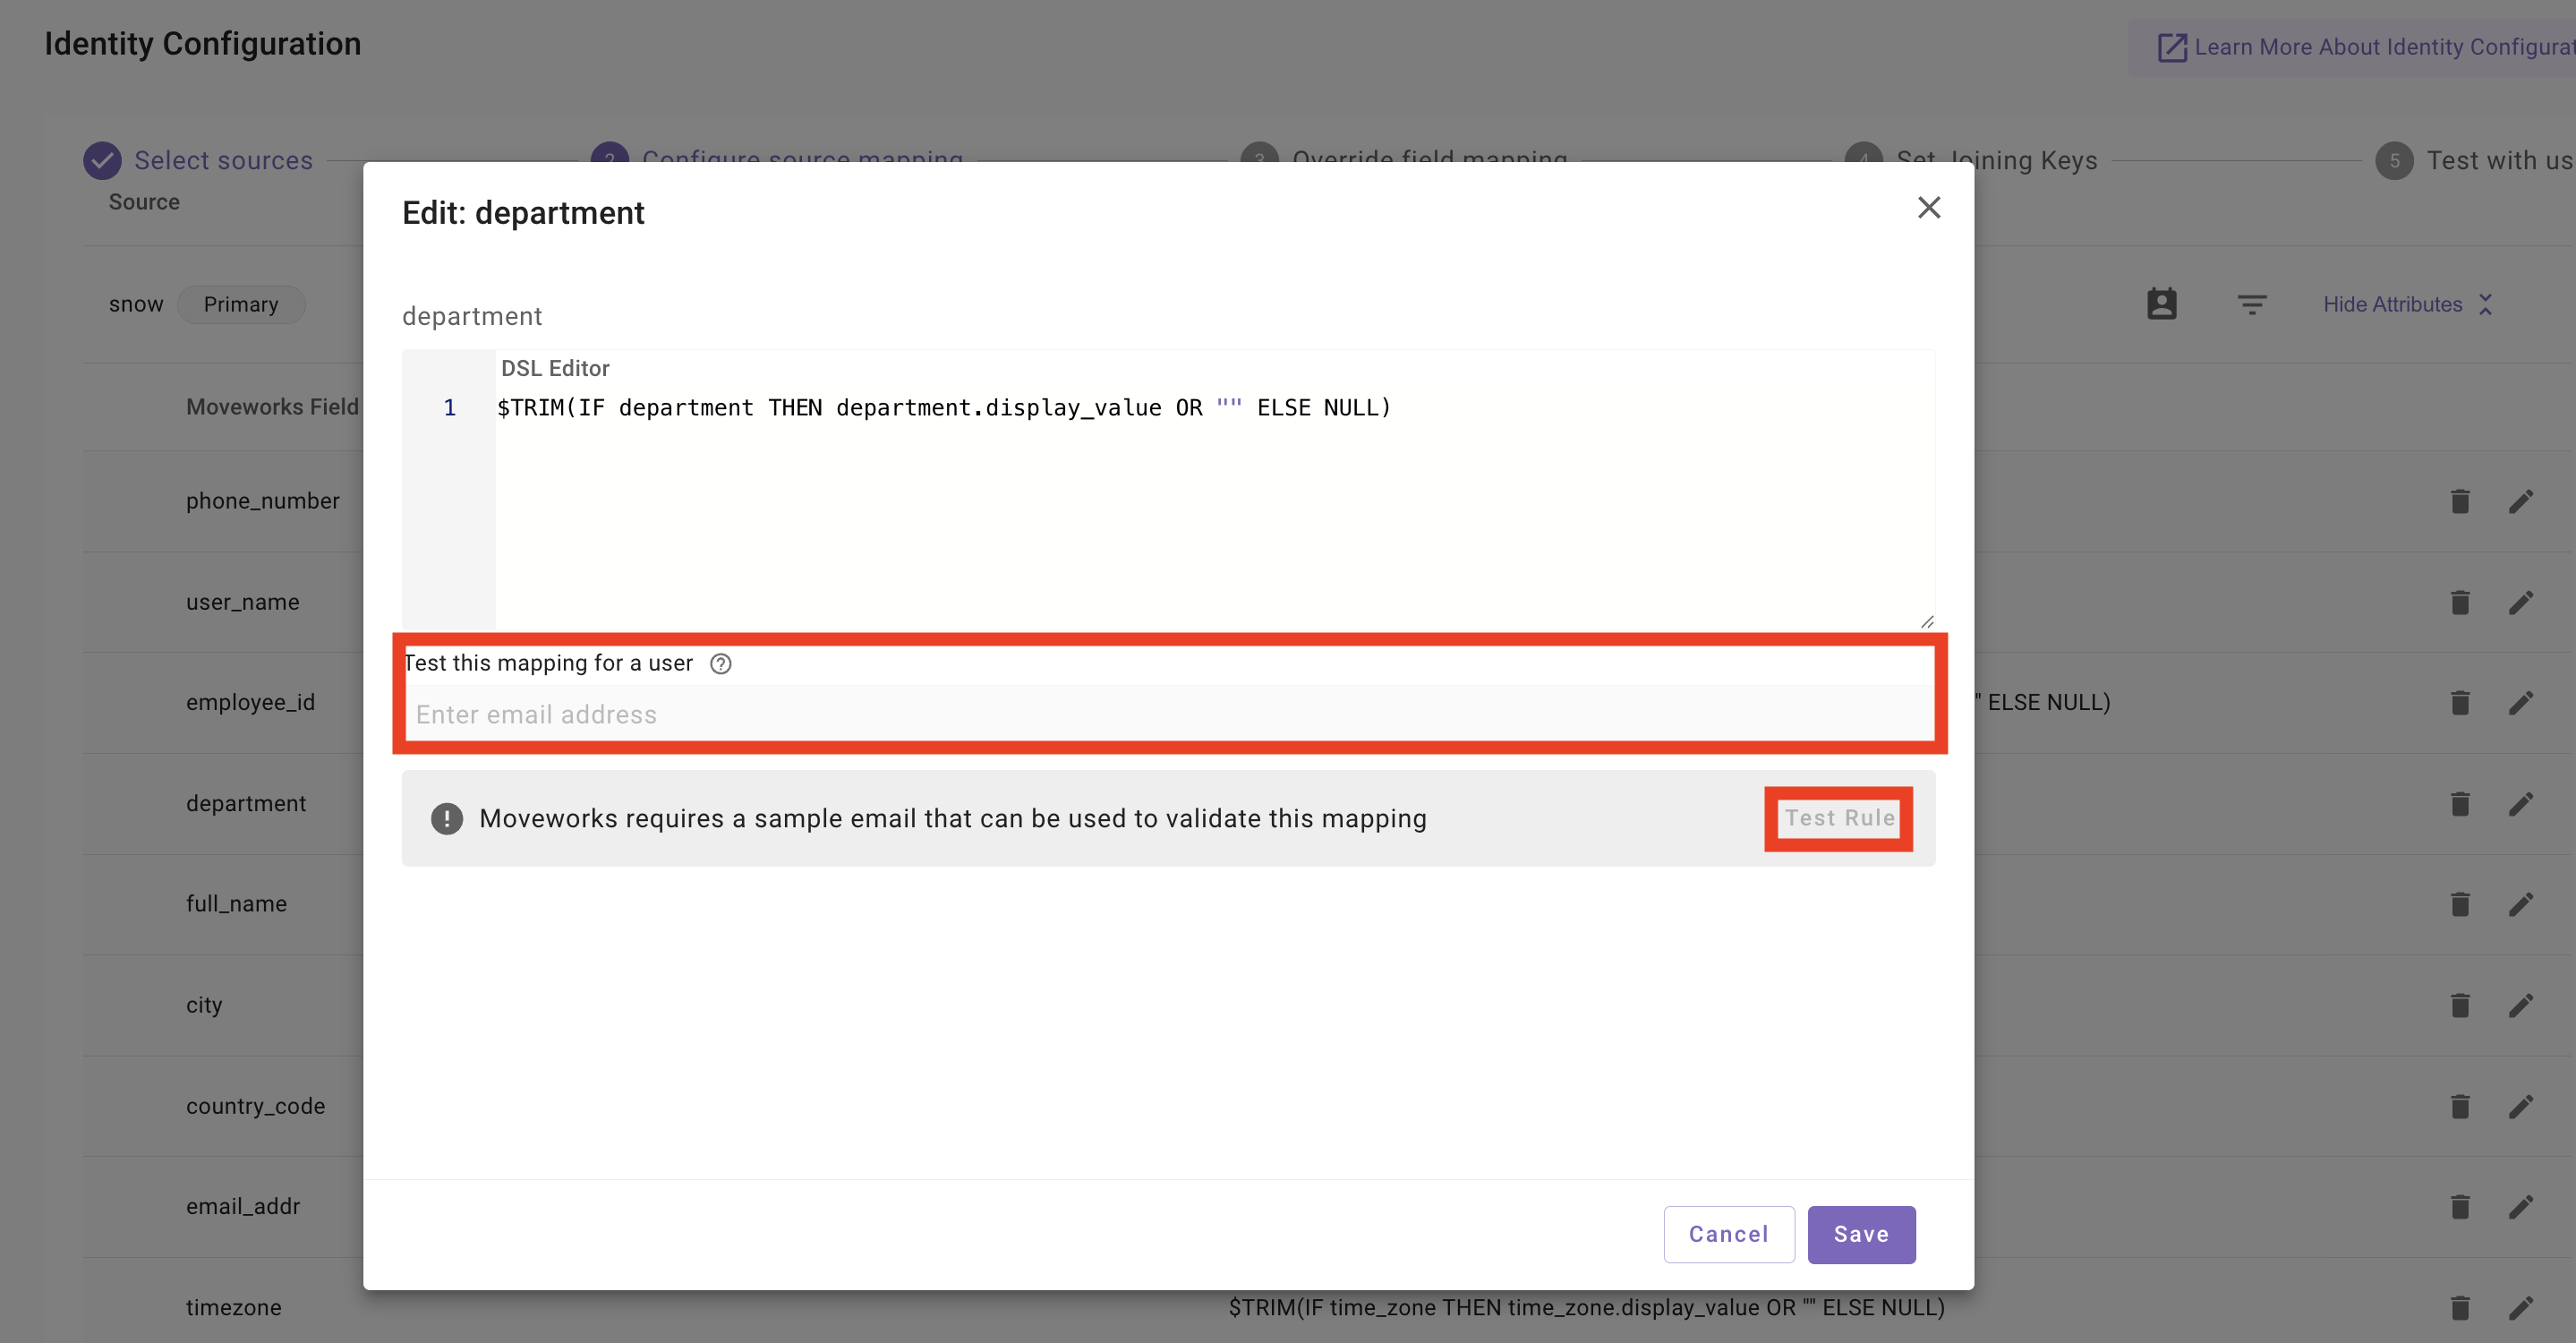The image size is (2576, 1343).
Task: Close the Edit: department dialog
Action: coord(1929,207)
